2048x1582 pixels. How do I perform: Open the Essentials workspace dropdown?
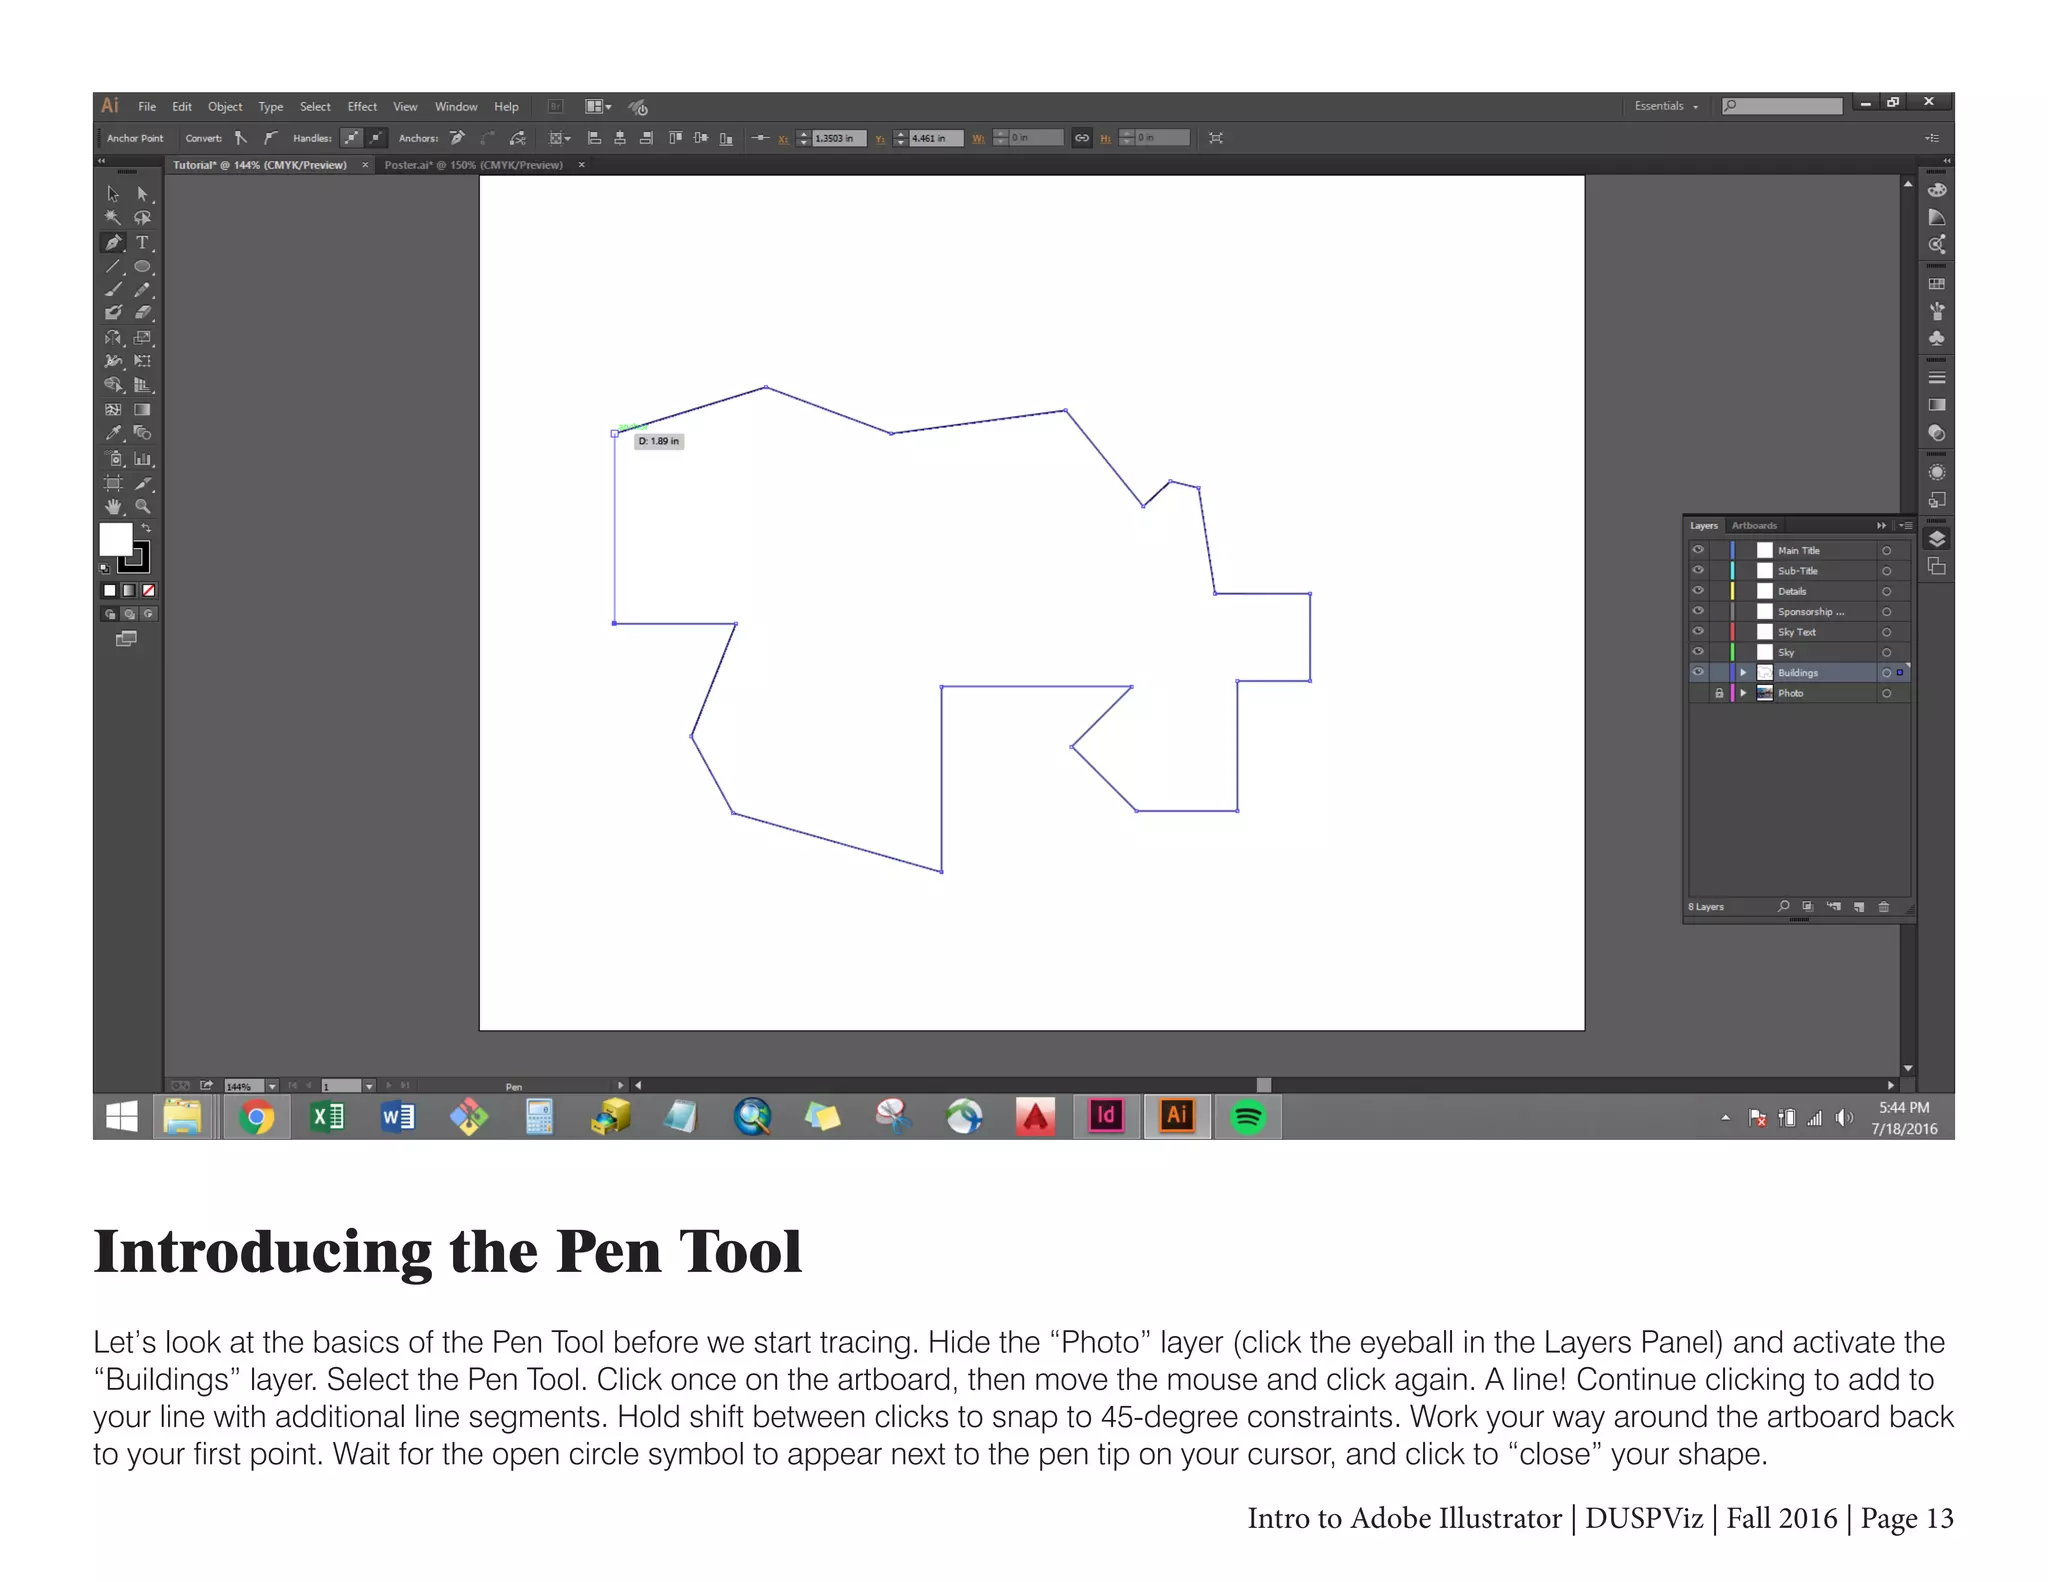pyautogui.click(x=1666, y=106)
